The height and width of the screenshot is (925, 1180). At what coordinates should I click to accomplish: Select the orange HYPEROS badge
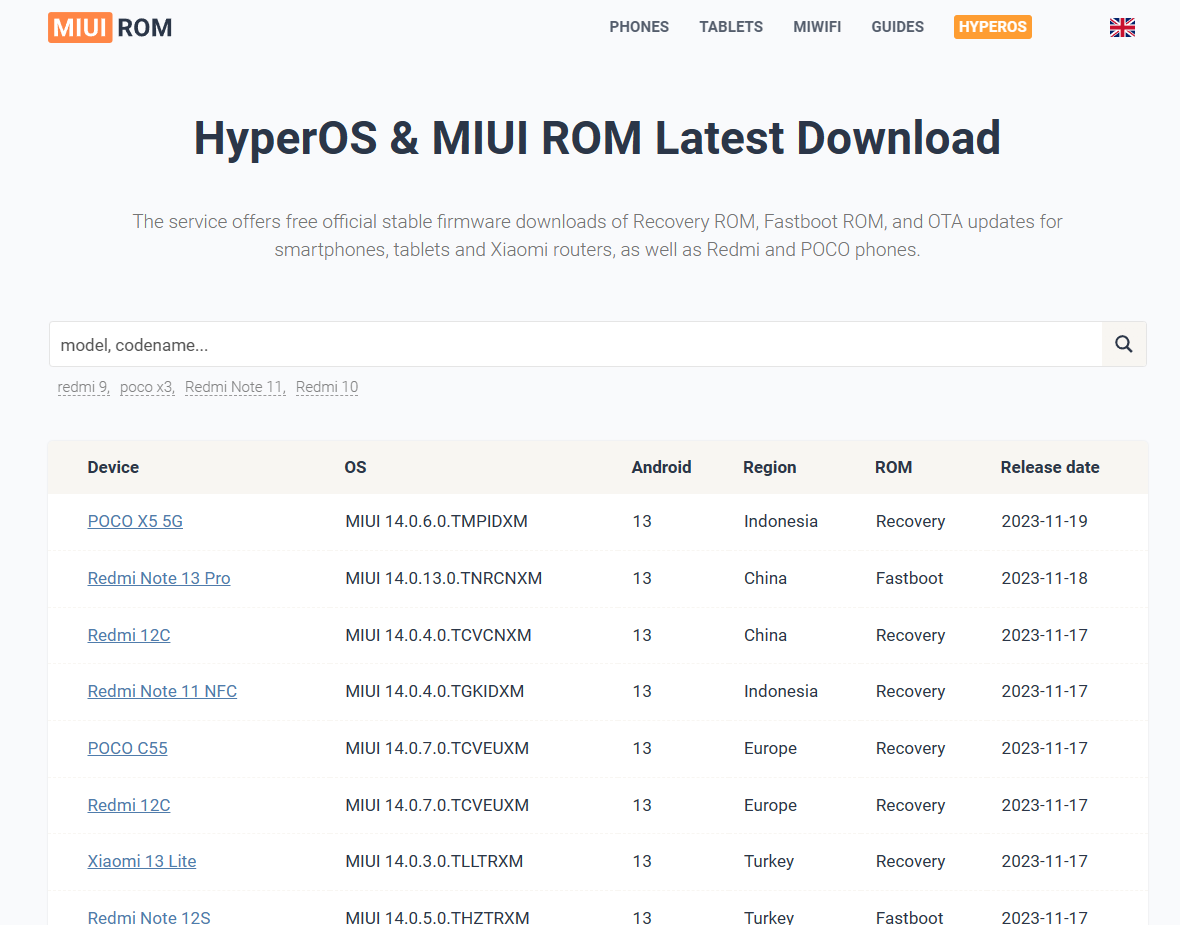(x=992, y=27)
